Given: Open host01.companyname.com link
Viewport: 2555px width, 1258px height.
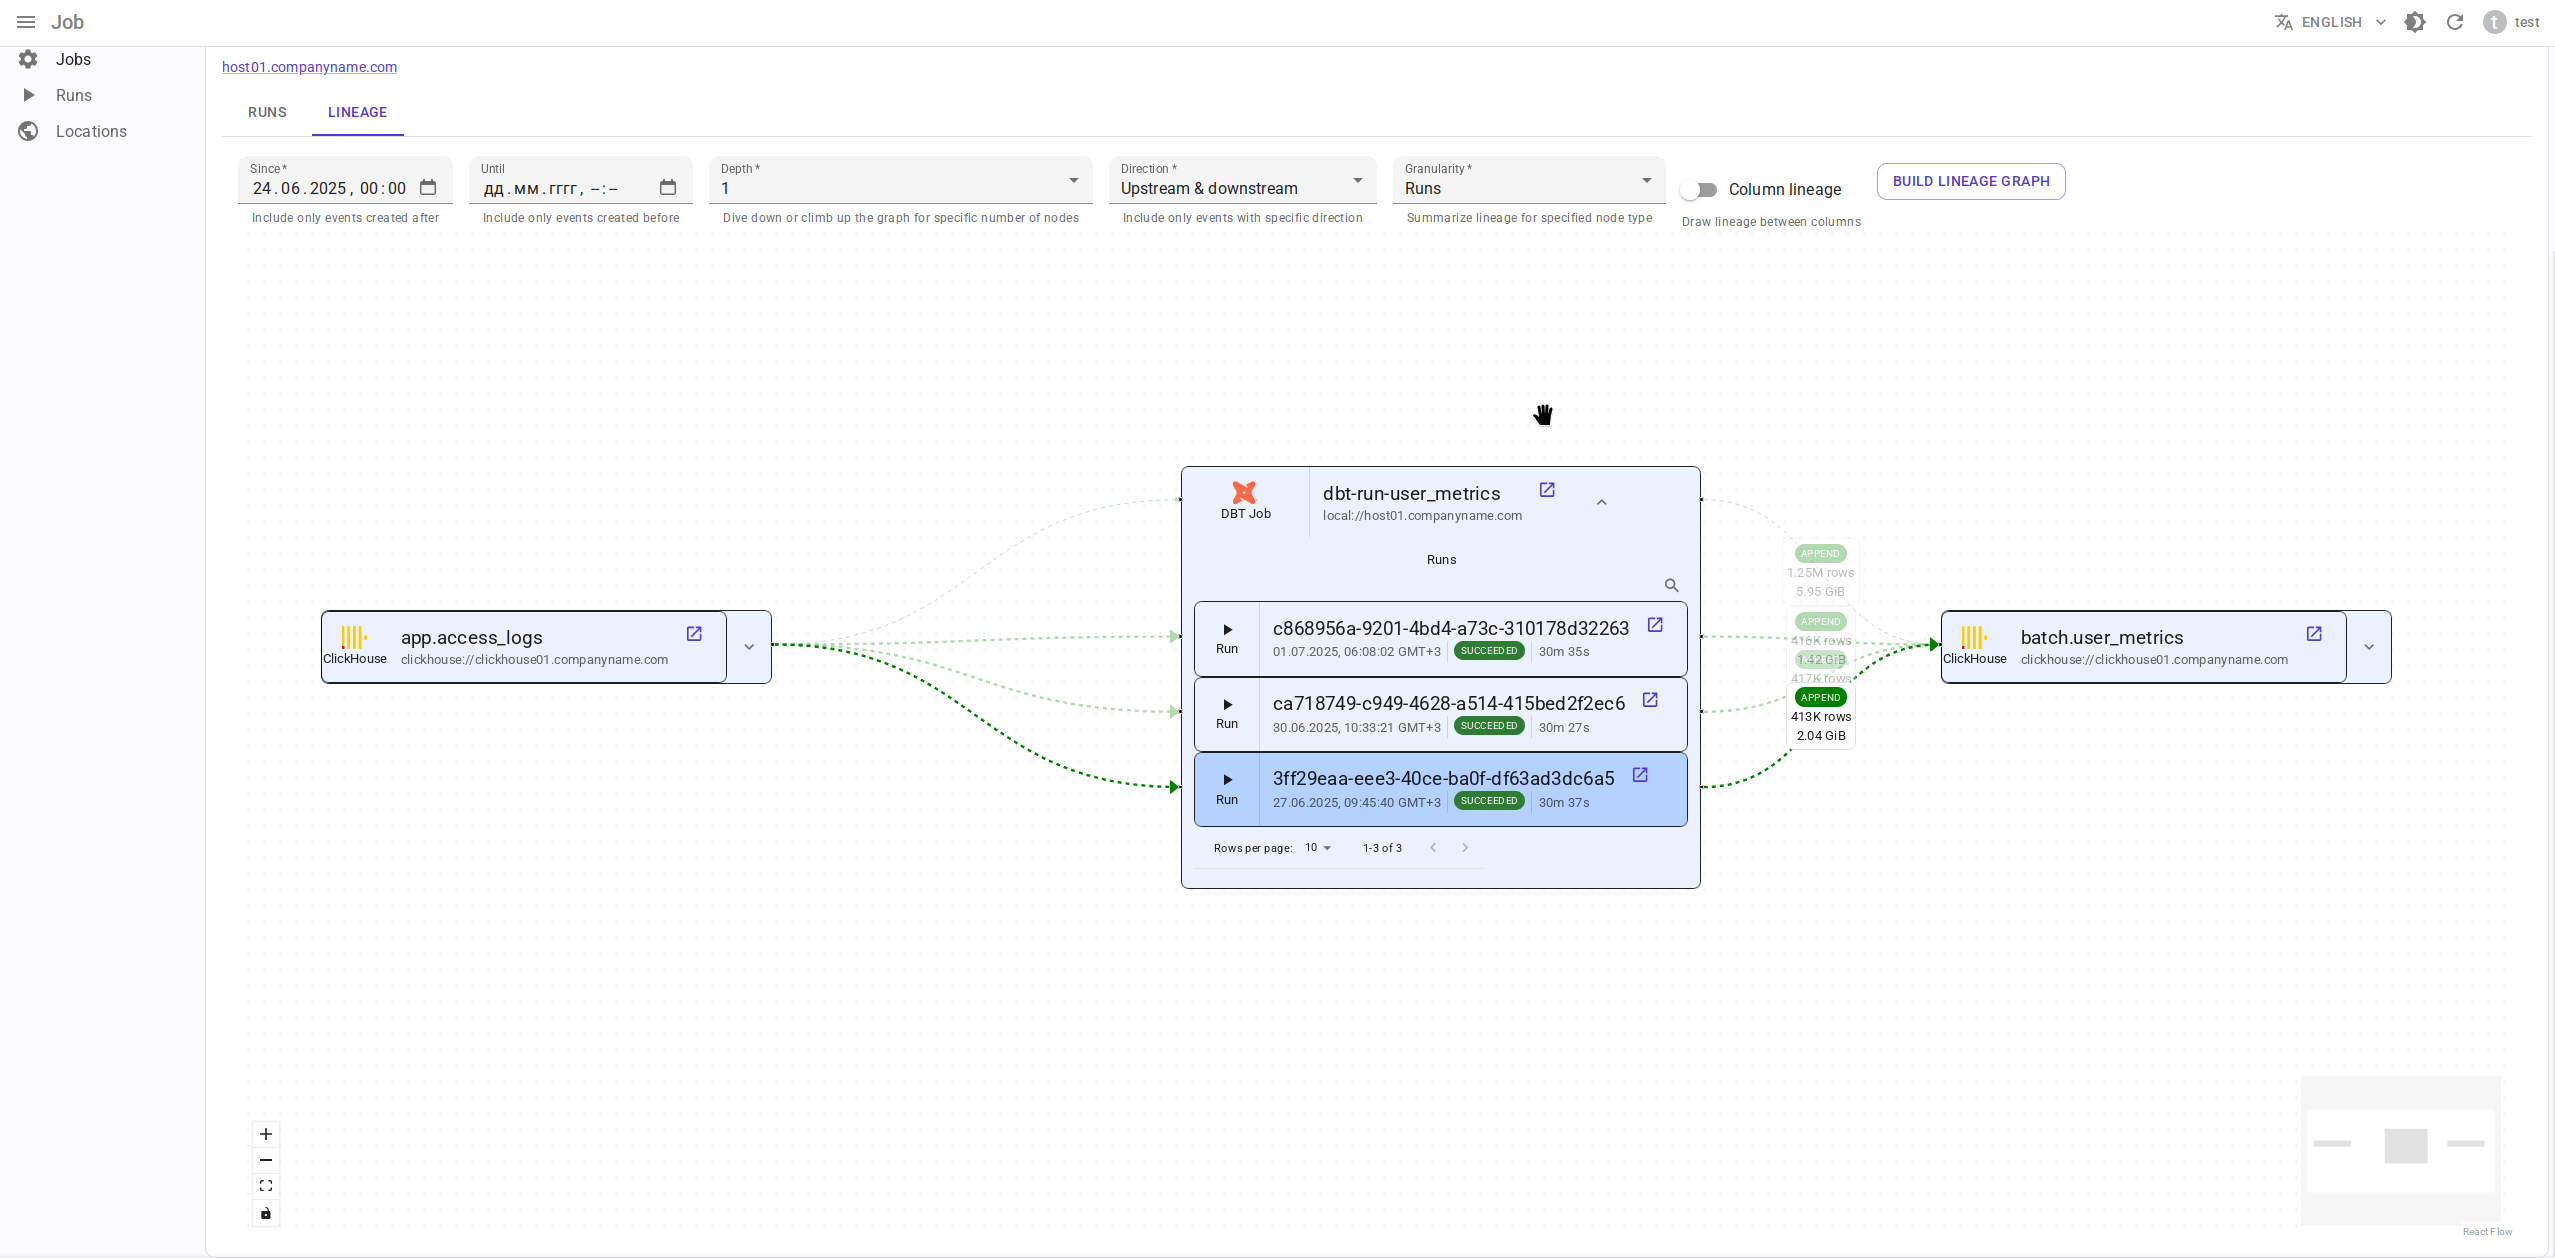Looking at the screenshot, I should click(309, 67).
